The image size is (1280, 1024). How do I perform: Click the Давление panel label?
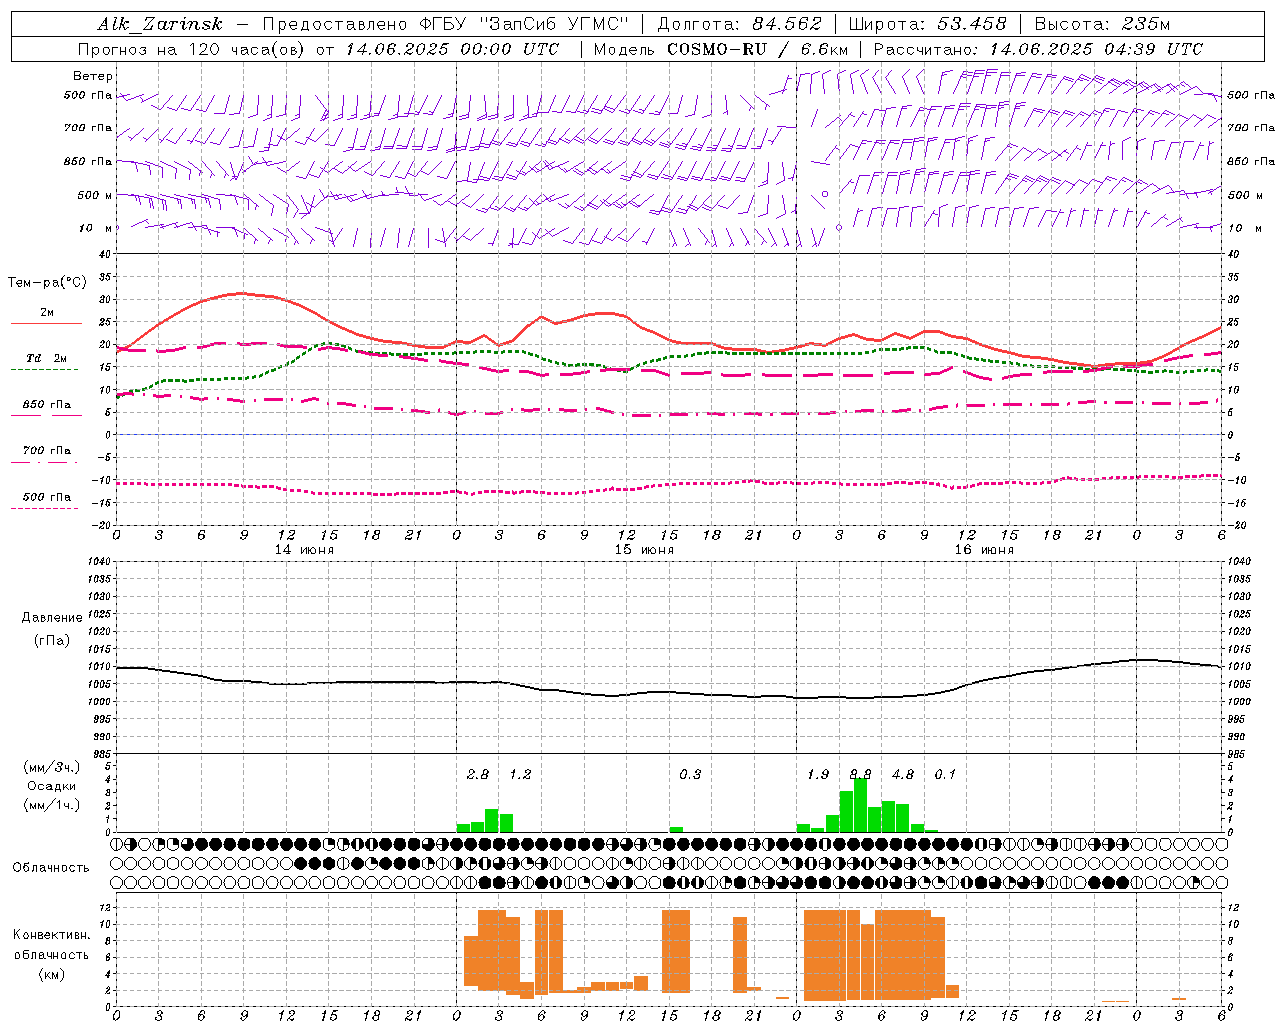coord(52,618)
